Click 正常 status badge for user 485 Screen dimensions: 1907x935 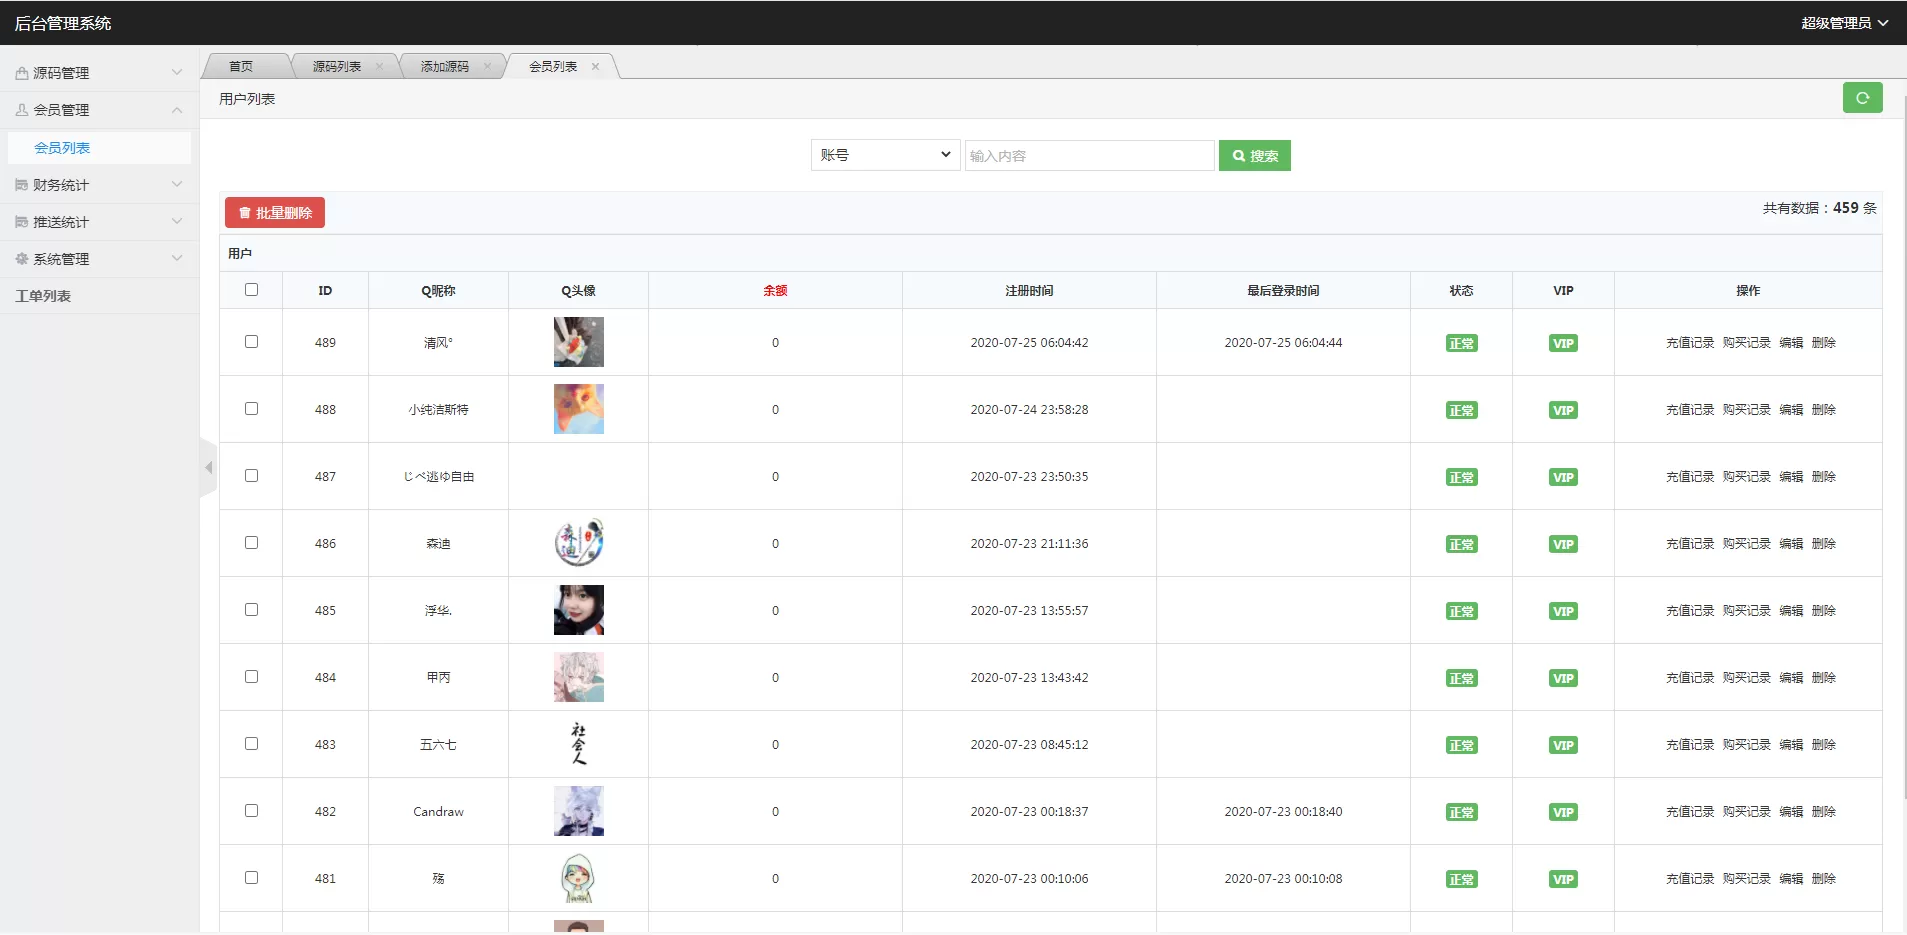point(1462,611)
